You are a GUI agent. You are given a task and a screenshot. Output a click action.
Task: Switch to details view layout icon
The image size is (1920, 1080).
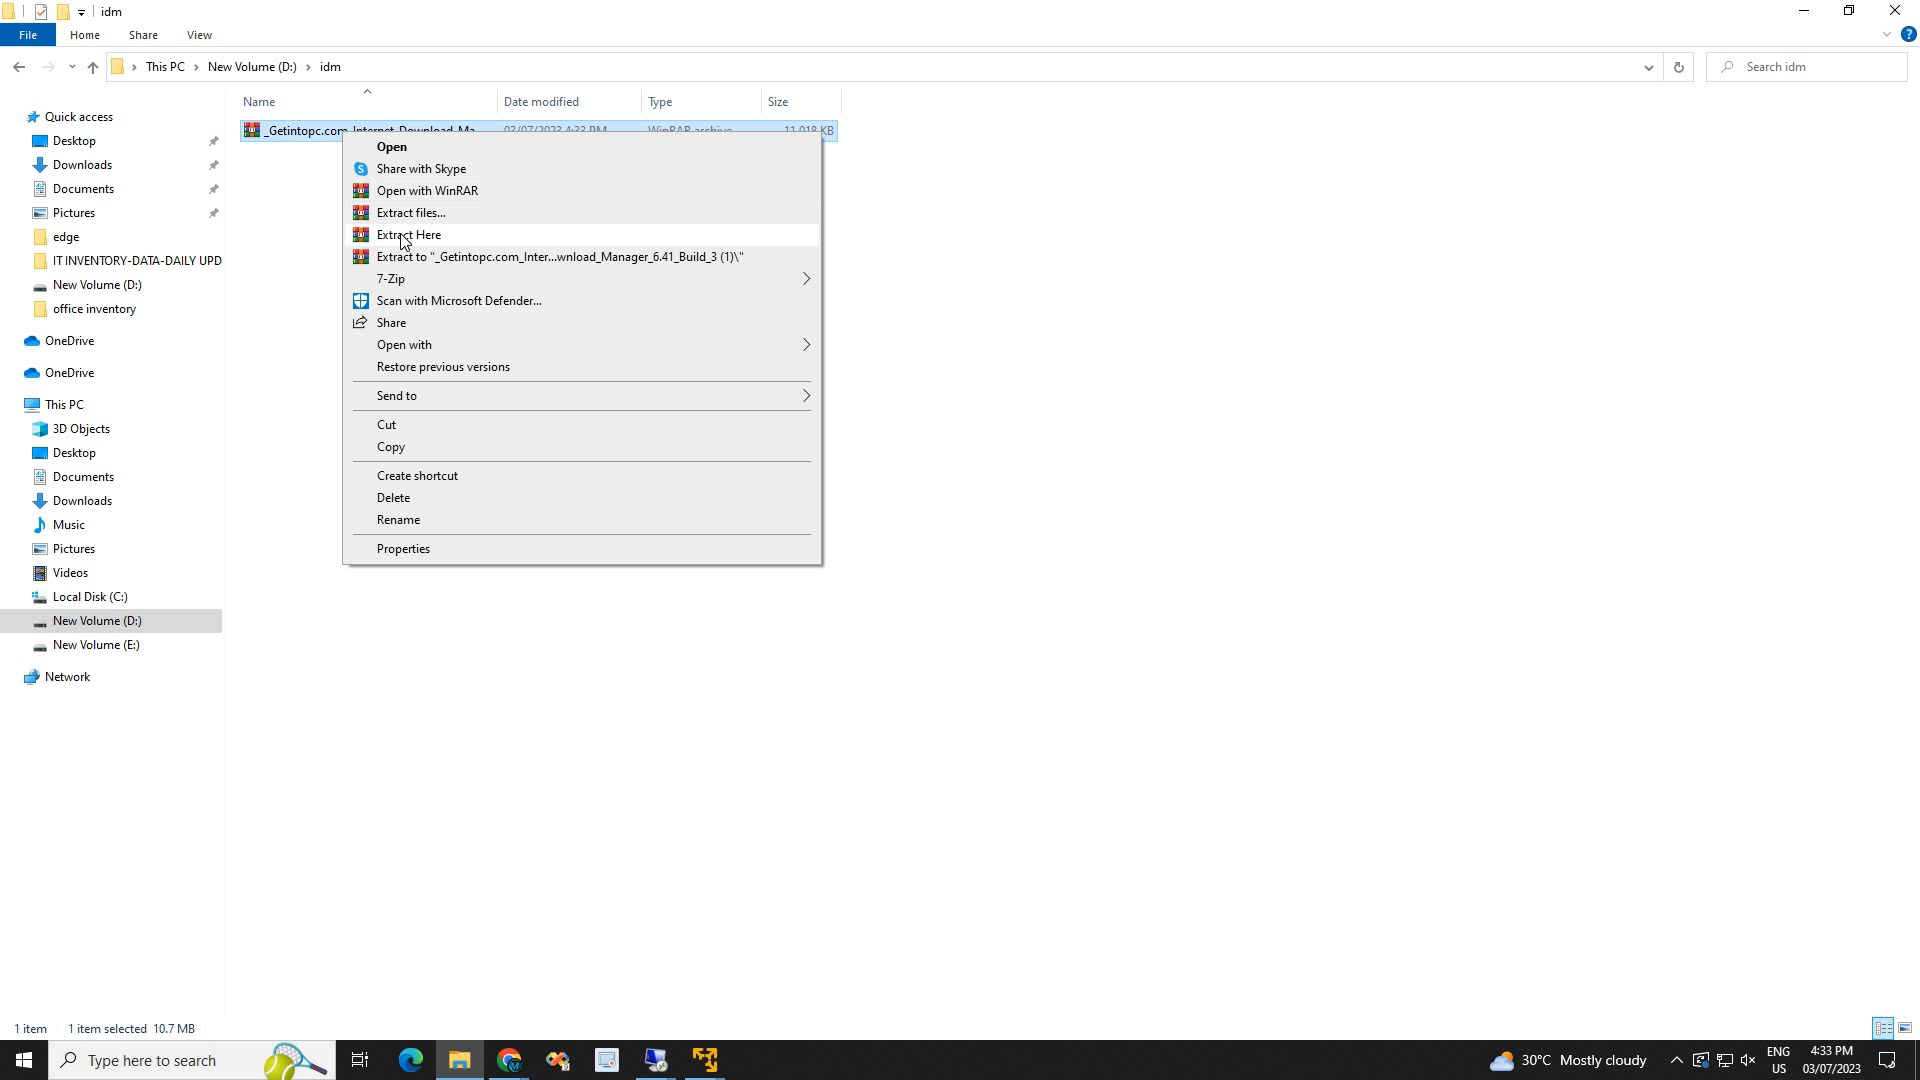pyautogui.click(x=1883, y=1028)
